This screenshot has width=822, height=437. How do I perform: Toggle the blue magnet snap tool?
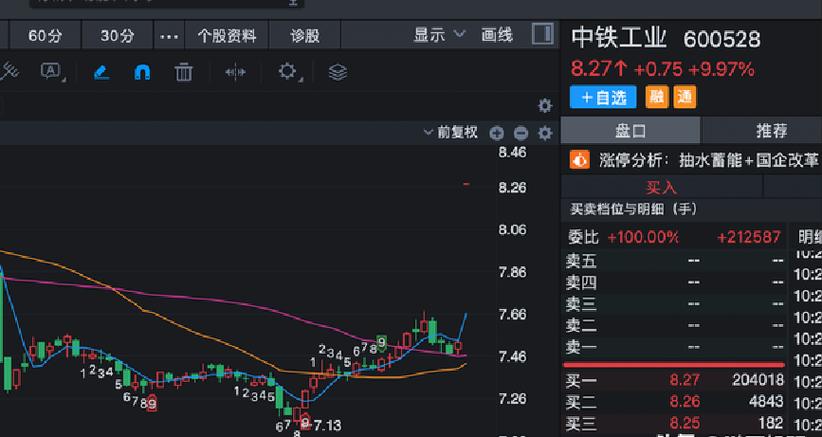click(x=142, y=72)
